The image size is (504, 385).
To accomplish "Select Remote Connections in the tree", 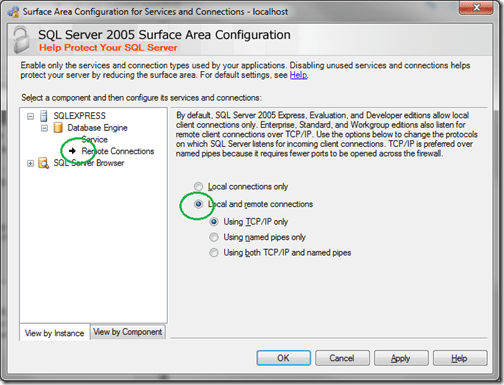I will (118, 151).
